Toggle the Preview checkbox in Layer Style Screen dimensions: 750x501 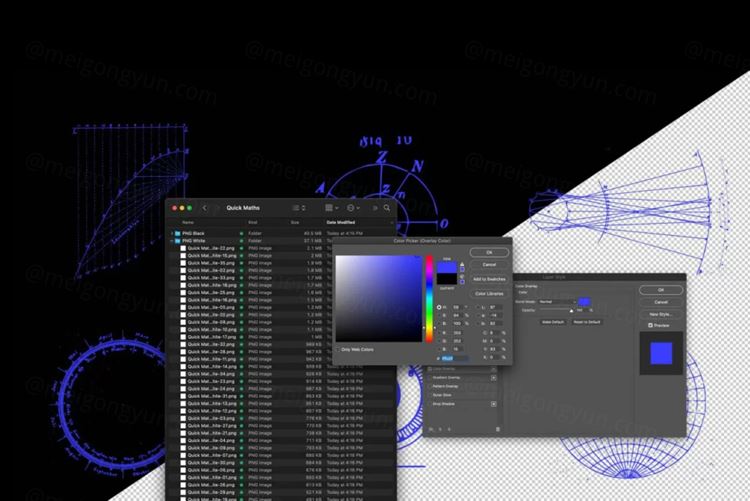point(650,325)
